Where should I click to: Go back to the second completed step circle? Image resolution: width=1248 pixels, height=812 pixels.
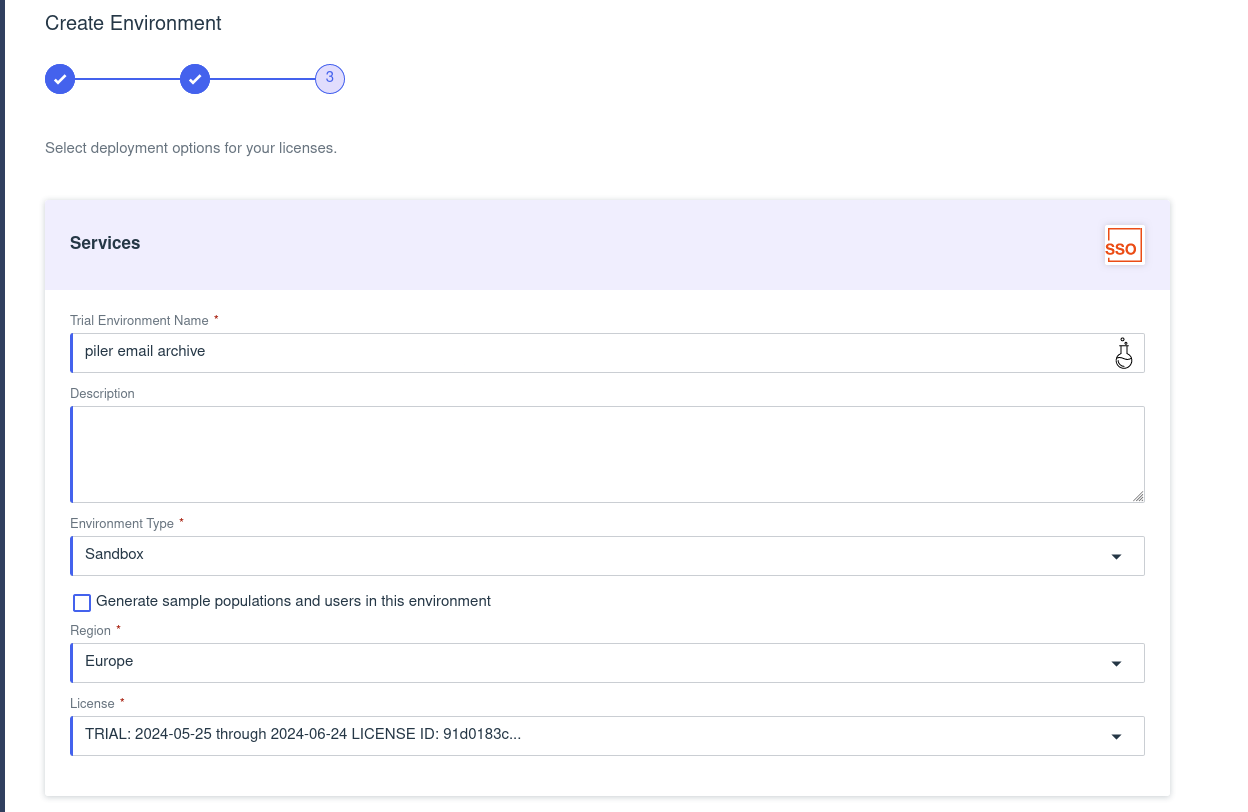pyautogui.click(x=195, y=79)
